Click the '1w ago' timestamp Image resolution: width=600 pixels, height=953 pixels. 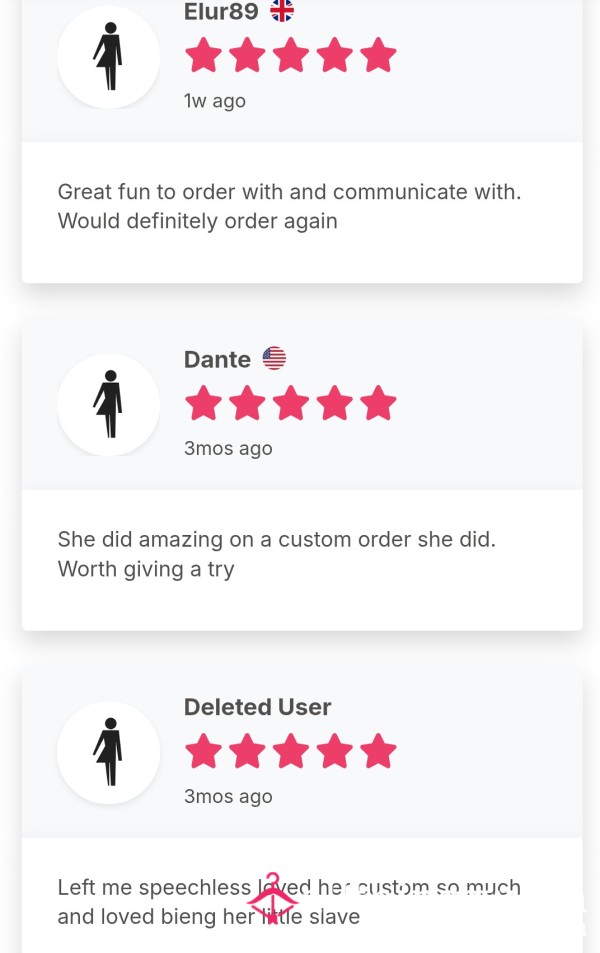(215, 101)
